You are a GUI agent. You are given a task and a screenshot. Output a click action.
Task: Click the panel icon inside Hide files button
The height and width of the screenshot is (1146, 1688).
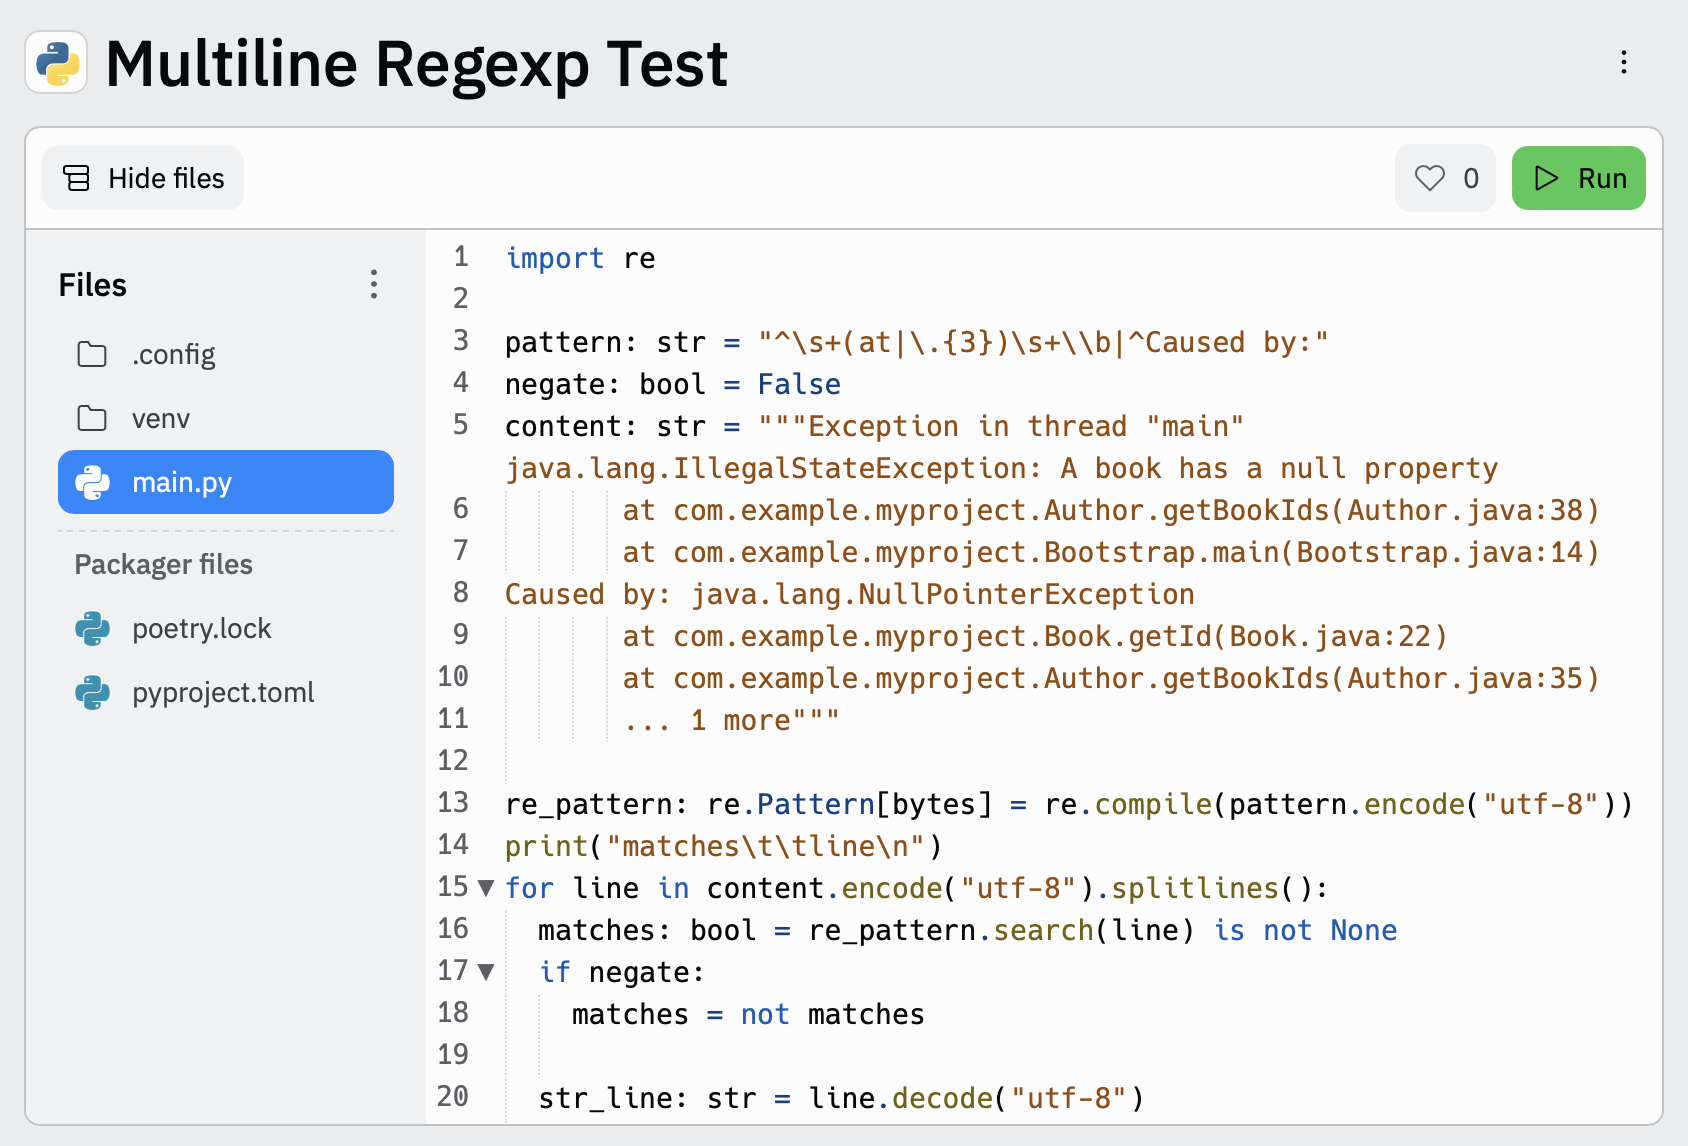pyautogui.click(x=76, y=177)
